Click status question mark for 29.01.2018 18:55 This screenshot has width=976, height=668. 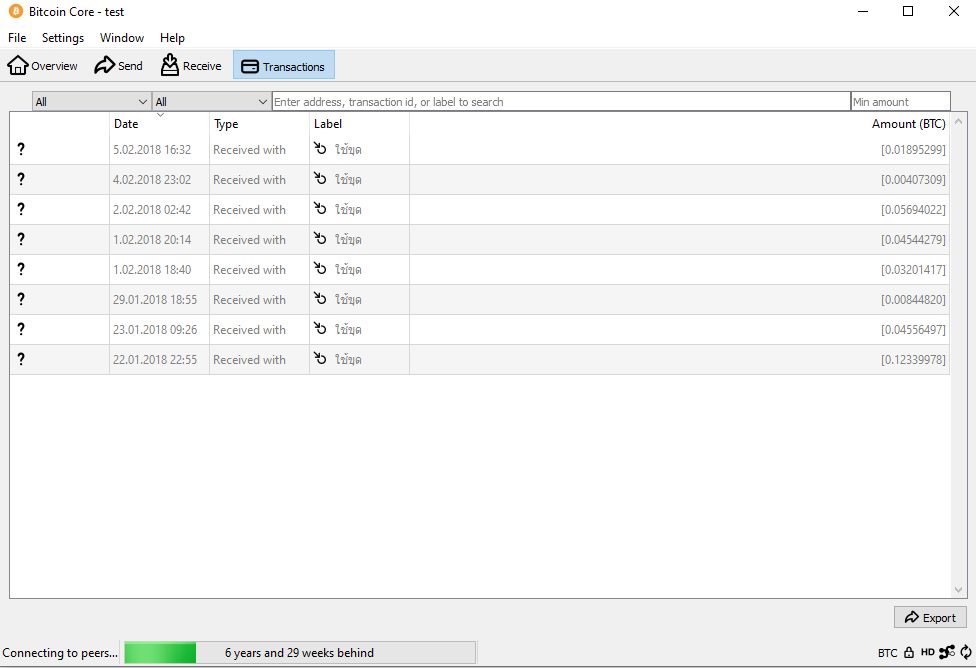[21, 299]
